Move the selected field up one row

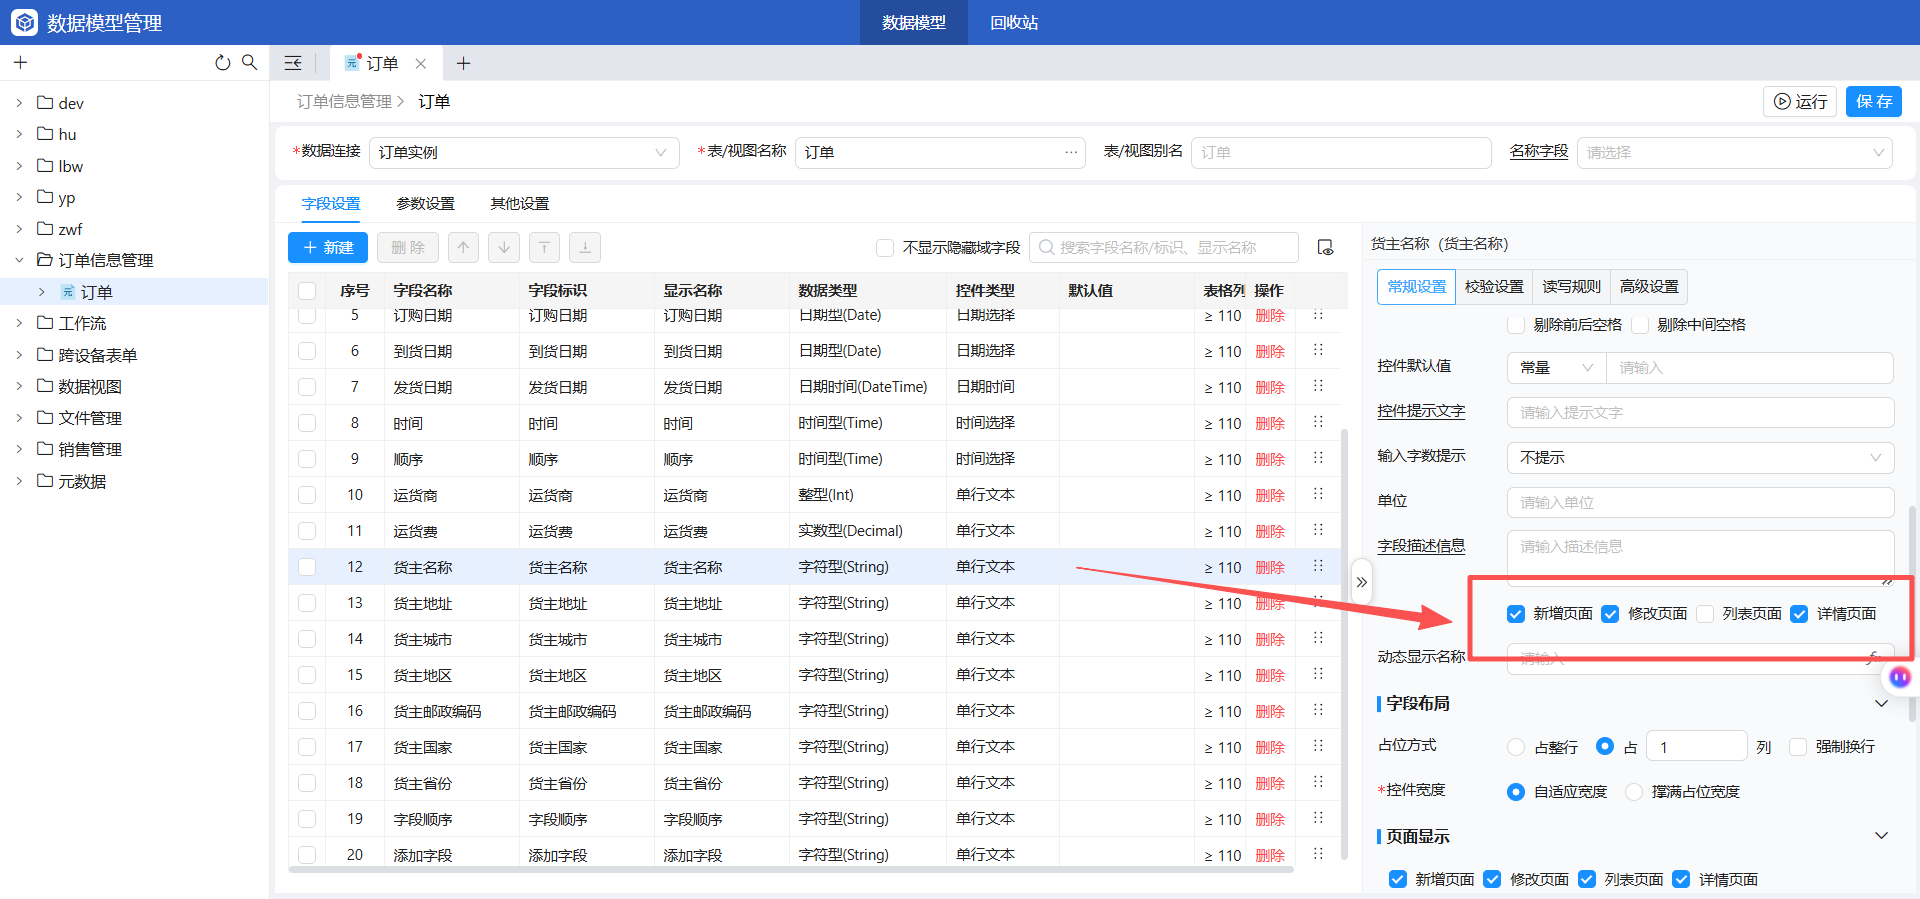(463, 247)
